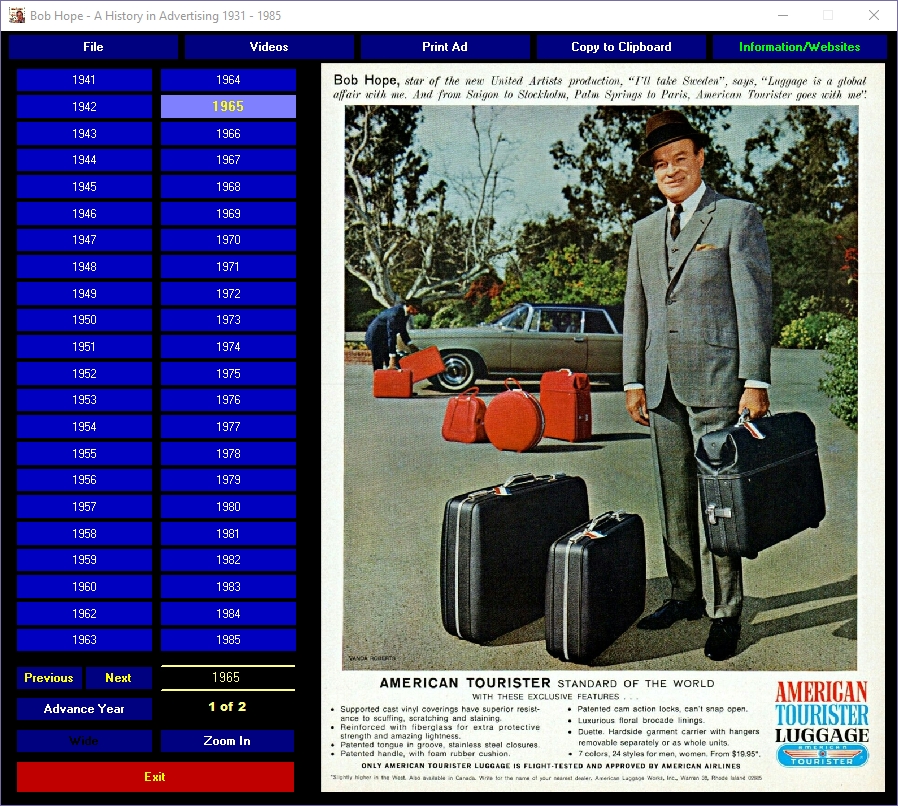This screenshot has height=806, width=898.
Task: Select year 1966
Action: [229, 133]
